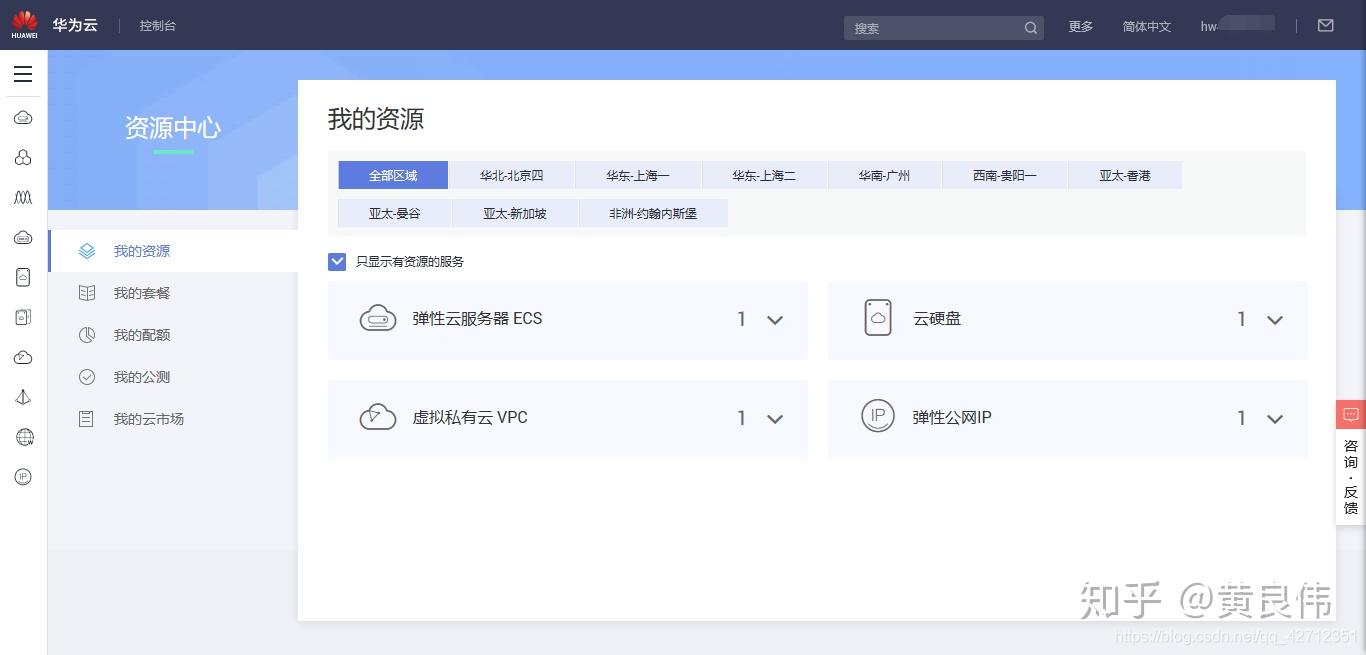Click the 虚拟私有云 VPC label
Screen dimensions: 1366x655
coord(470,417)
